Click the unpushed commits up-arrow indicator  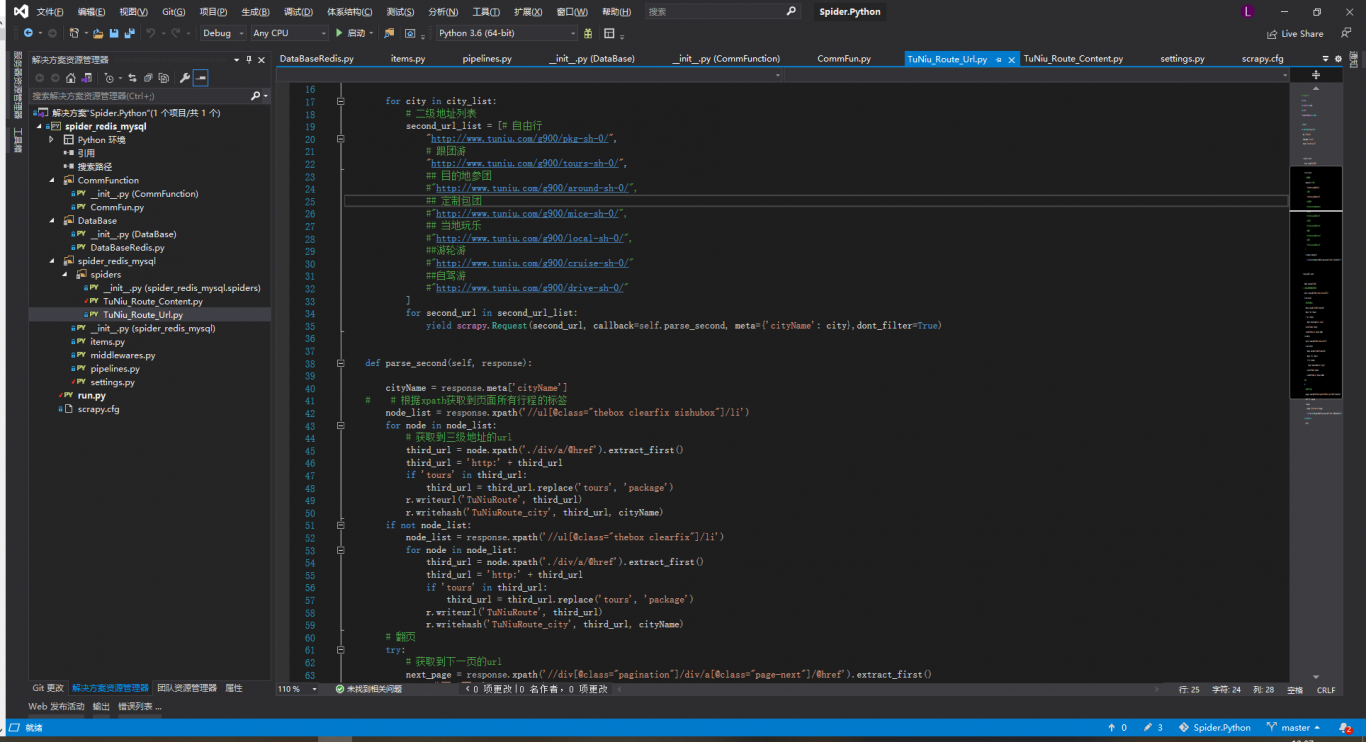[1117, 728]
